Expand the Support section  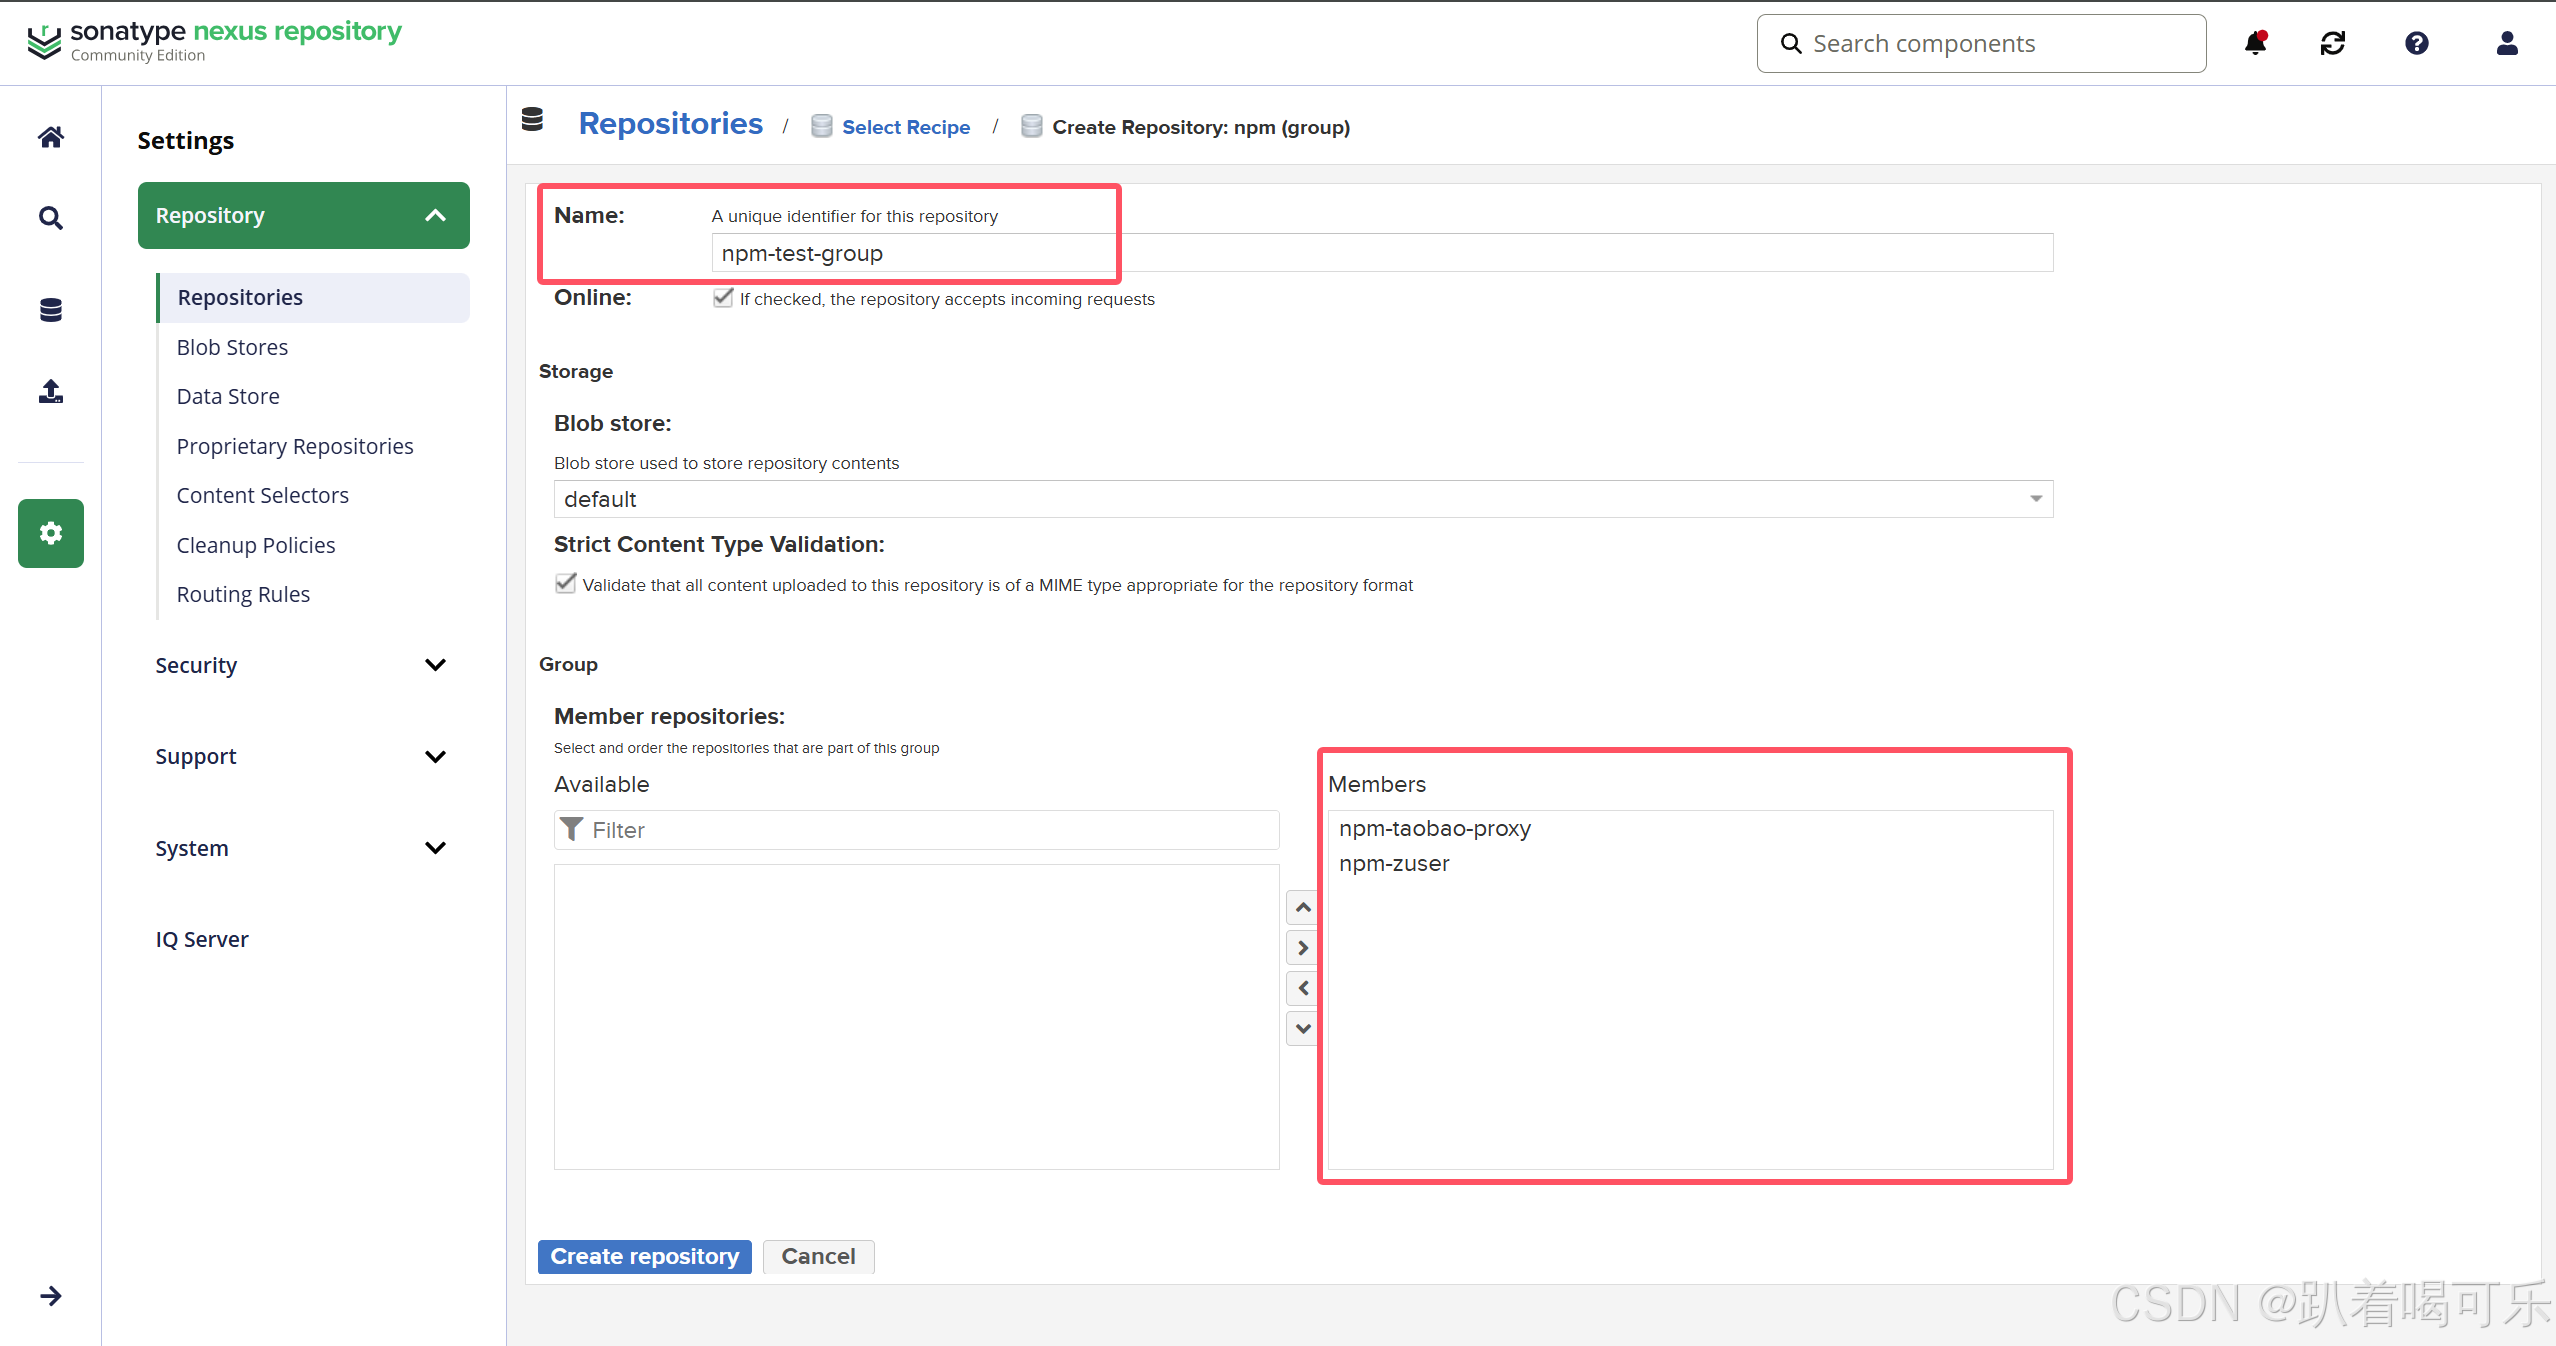point(304,756)
